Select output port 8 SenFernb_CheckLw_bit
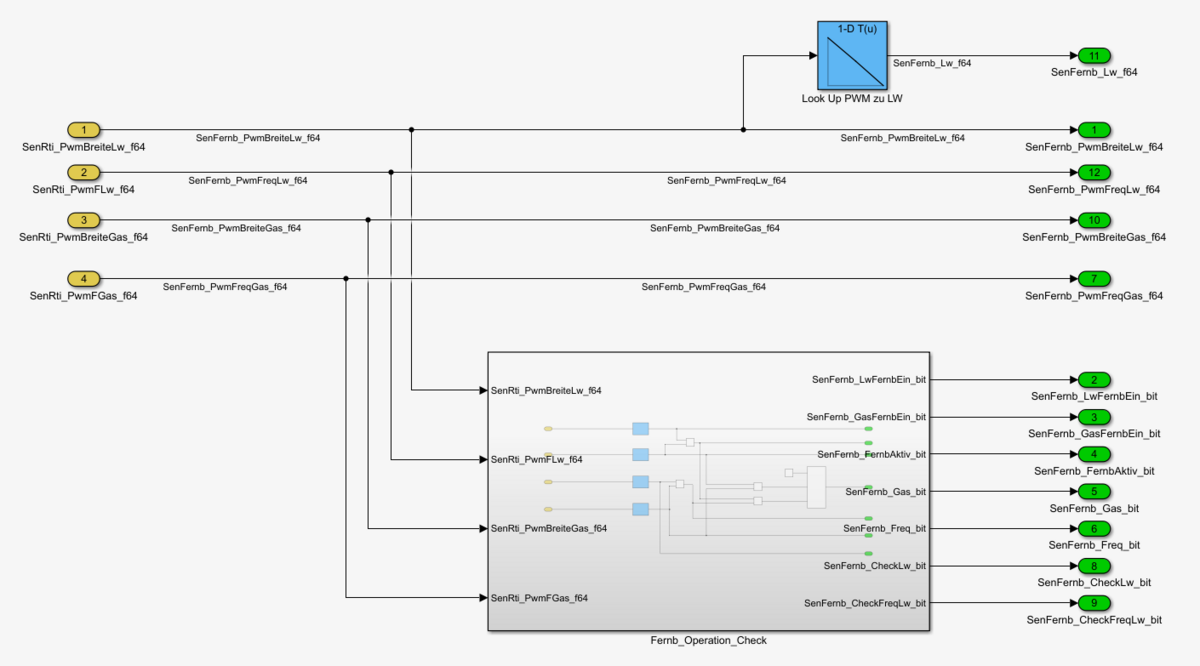The height and width of the screenshot is (666, 1200). (x=1094, y=566)
